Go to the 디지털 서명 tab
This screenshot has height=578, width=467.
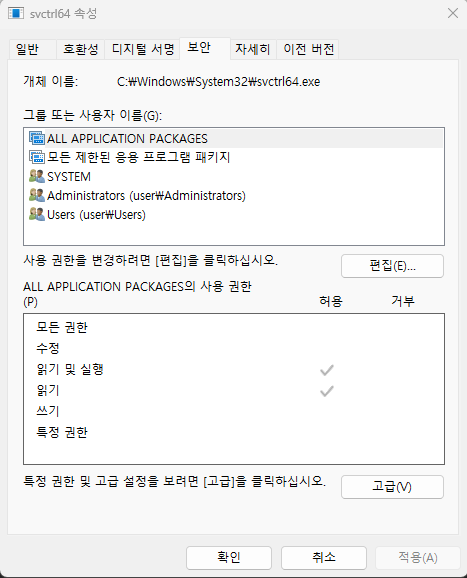(142, 49)
